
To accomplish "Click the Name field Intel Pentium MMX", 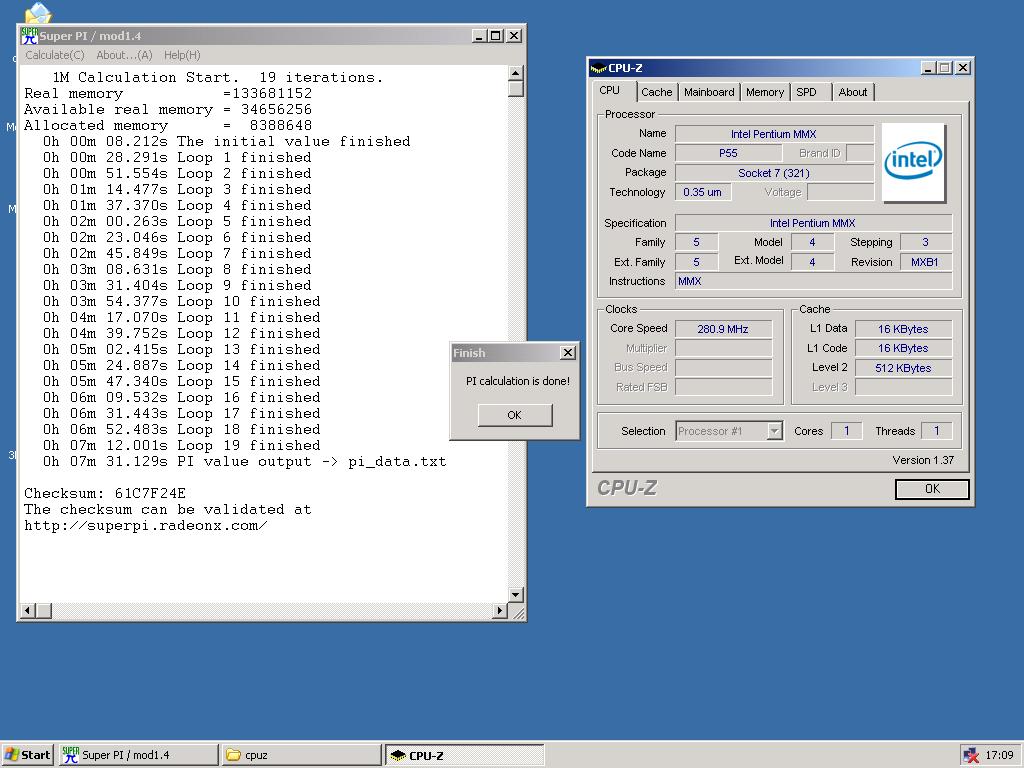I will click(x=774, y=134).
